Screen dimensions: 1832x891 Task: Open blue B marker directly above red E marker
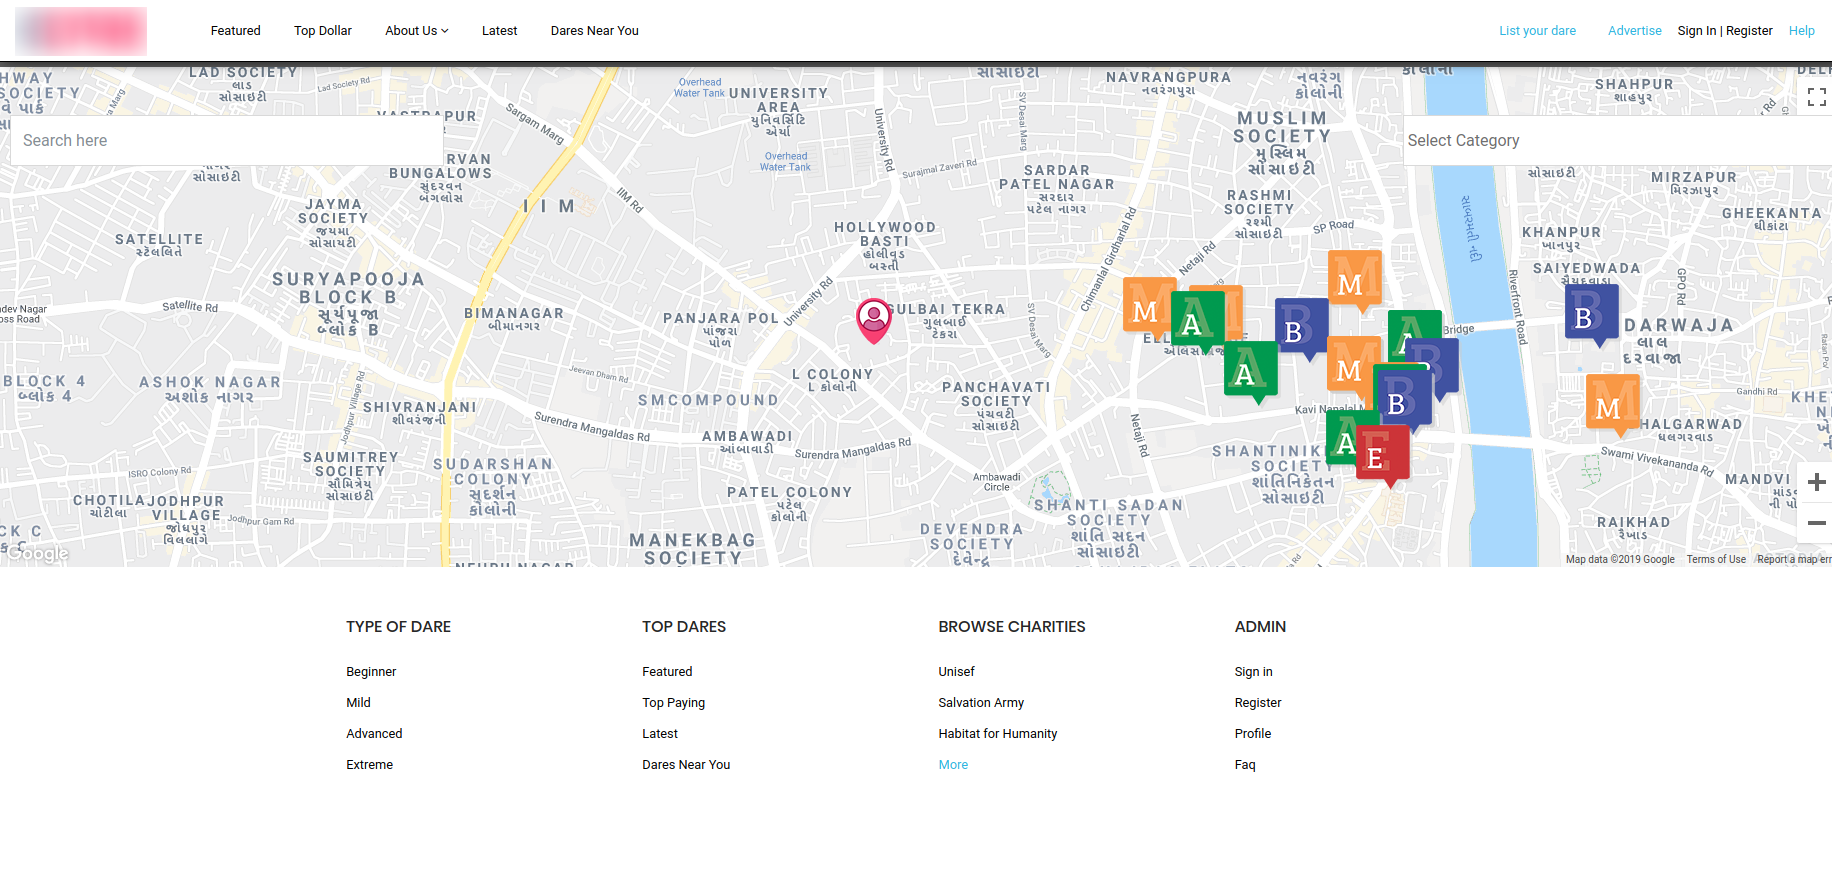(x=1403, y=398)
